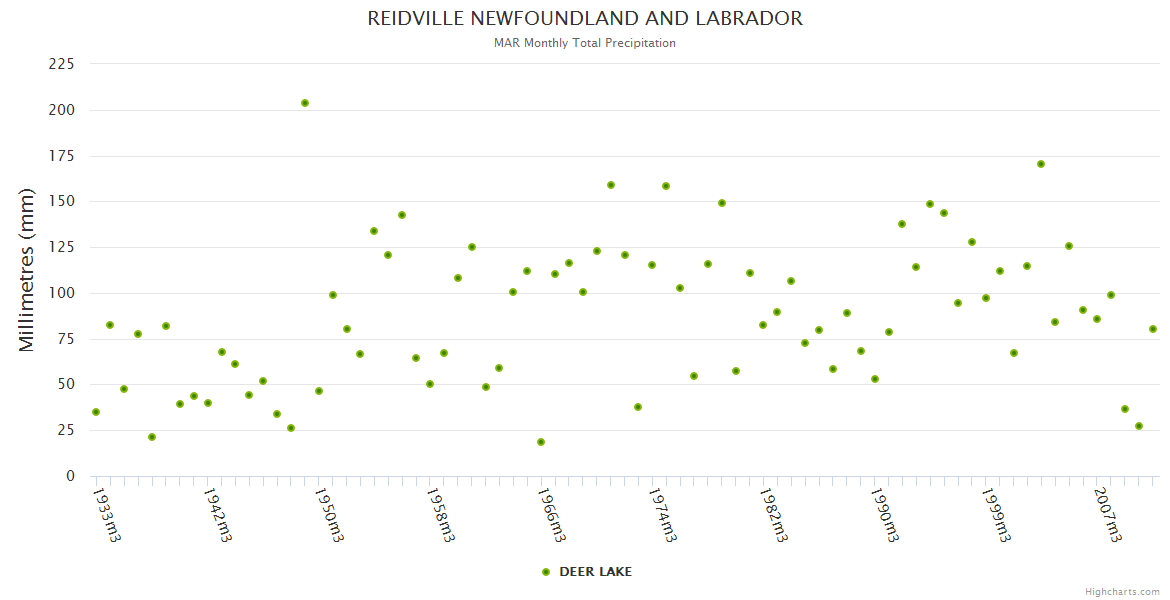Select the 1966m3 x-axis label
The height and width of the screenshot is (600, 1170).
[552, 514]
